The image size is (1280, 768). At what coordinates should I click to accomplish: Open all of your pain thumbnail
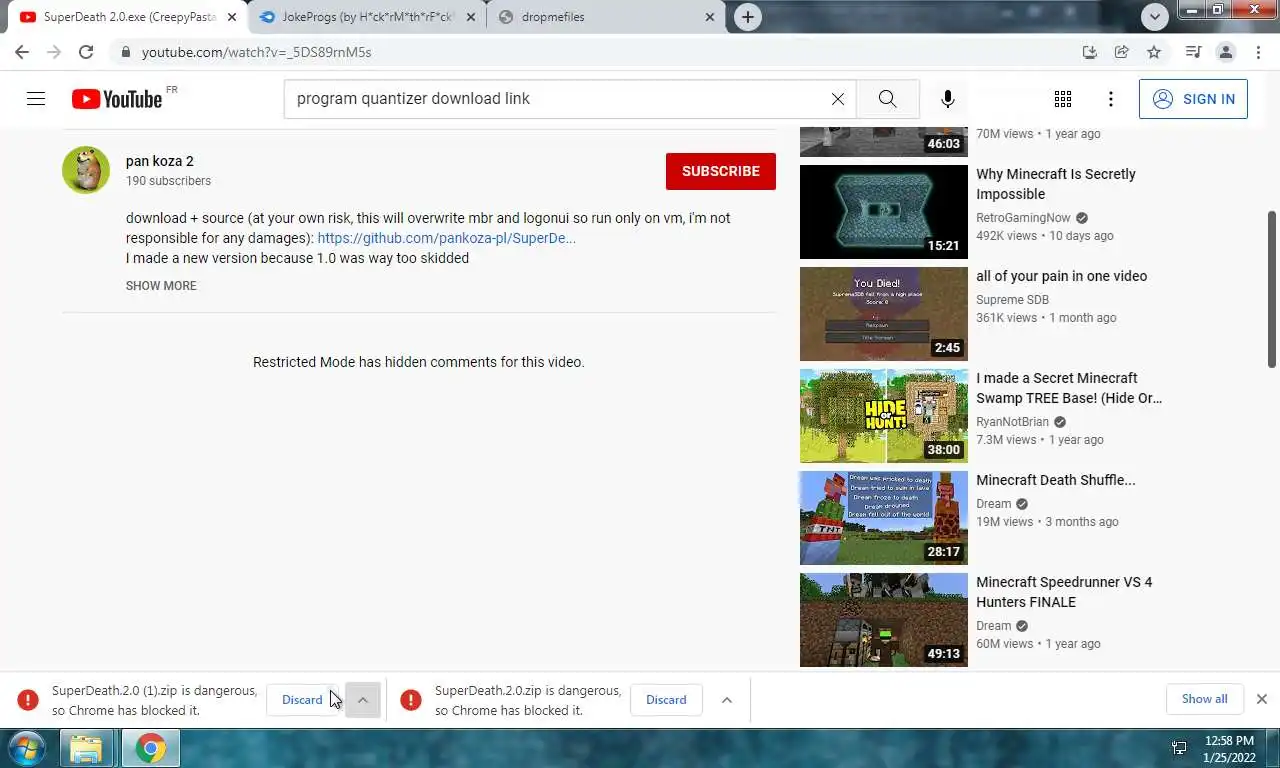pyautogui.click(x=884, y=314)
